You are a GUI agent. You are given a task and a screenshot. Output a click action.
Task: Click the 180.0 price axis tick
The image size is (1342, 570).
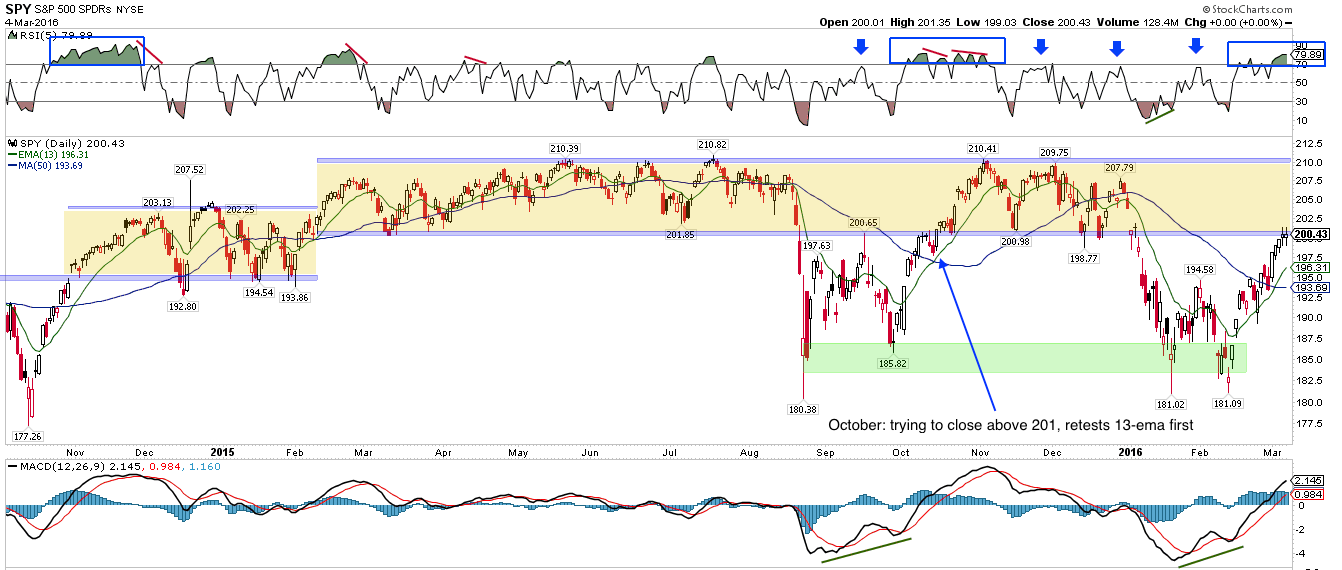[1308, 402]
